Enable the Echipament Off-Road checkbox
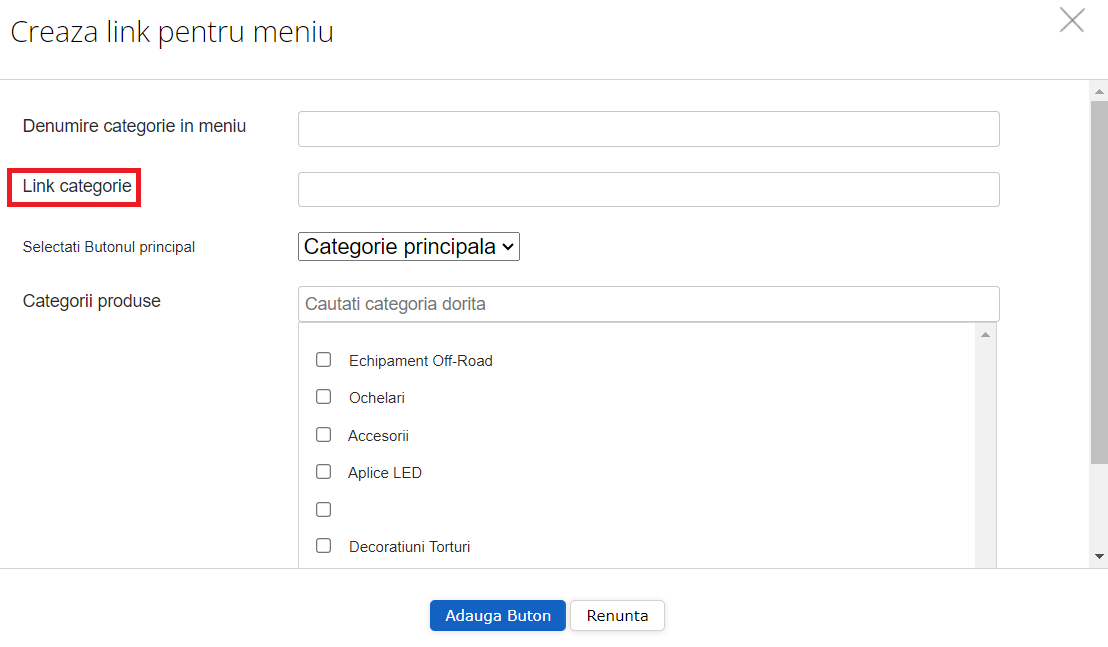Image resolution: width=1108 pixels, height=647 pixels. click(323, 359)
